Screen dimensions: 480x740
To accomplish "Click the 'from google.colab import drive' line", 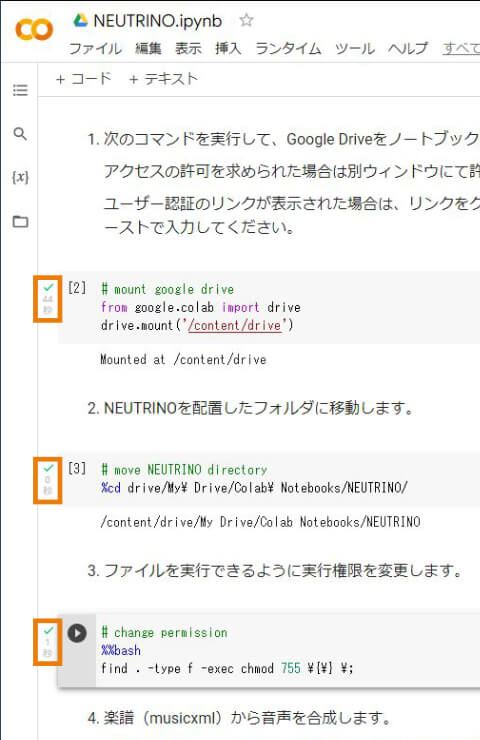I will [x=201, y=307].
